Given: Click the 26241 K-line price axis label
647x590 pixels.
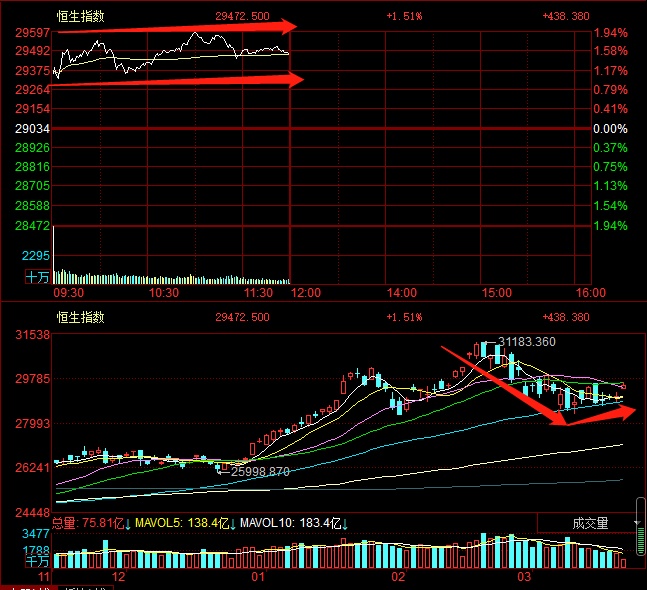Looking at the screenshot, I should pos(32,467).
